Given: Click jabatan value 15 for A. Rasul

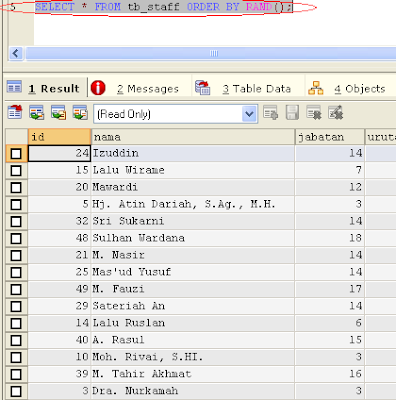Looking at the screenshot, I should click(330, 340).
